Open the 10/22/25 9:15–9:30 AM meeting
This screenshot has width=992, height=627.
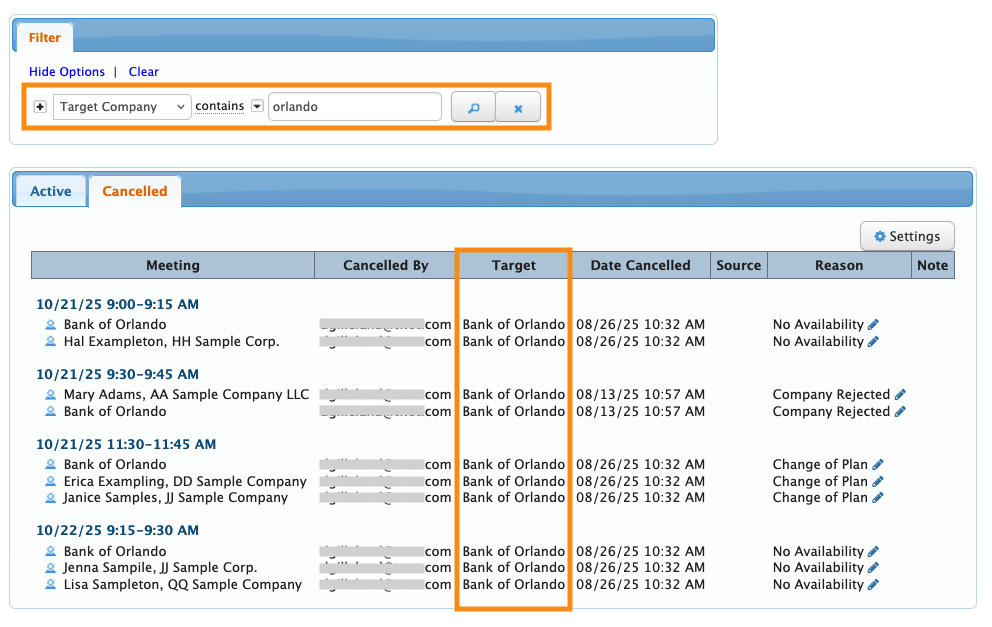point(117,530)
